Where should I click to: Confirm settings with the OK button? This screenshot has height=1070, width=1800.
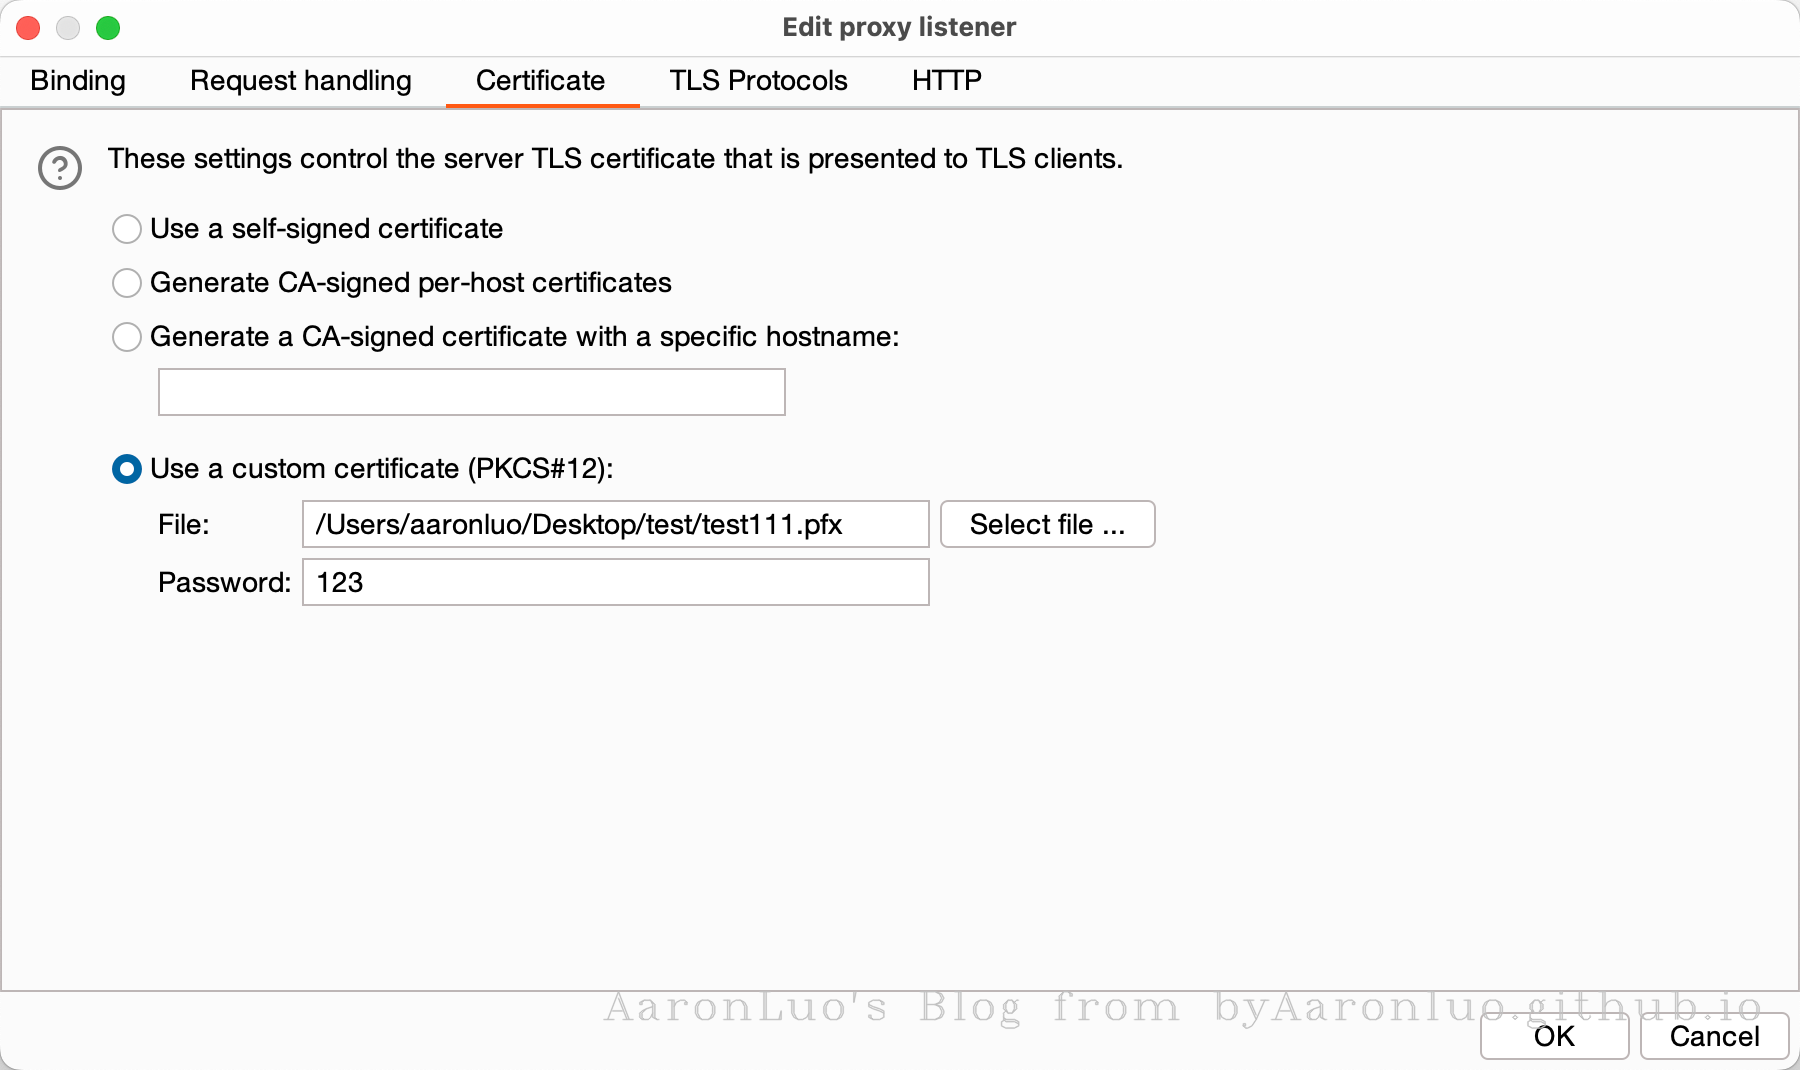coord(1554,1036)
